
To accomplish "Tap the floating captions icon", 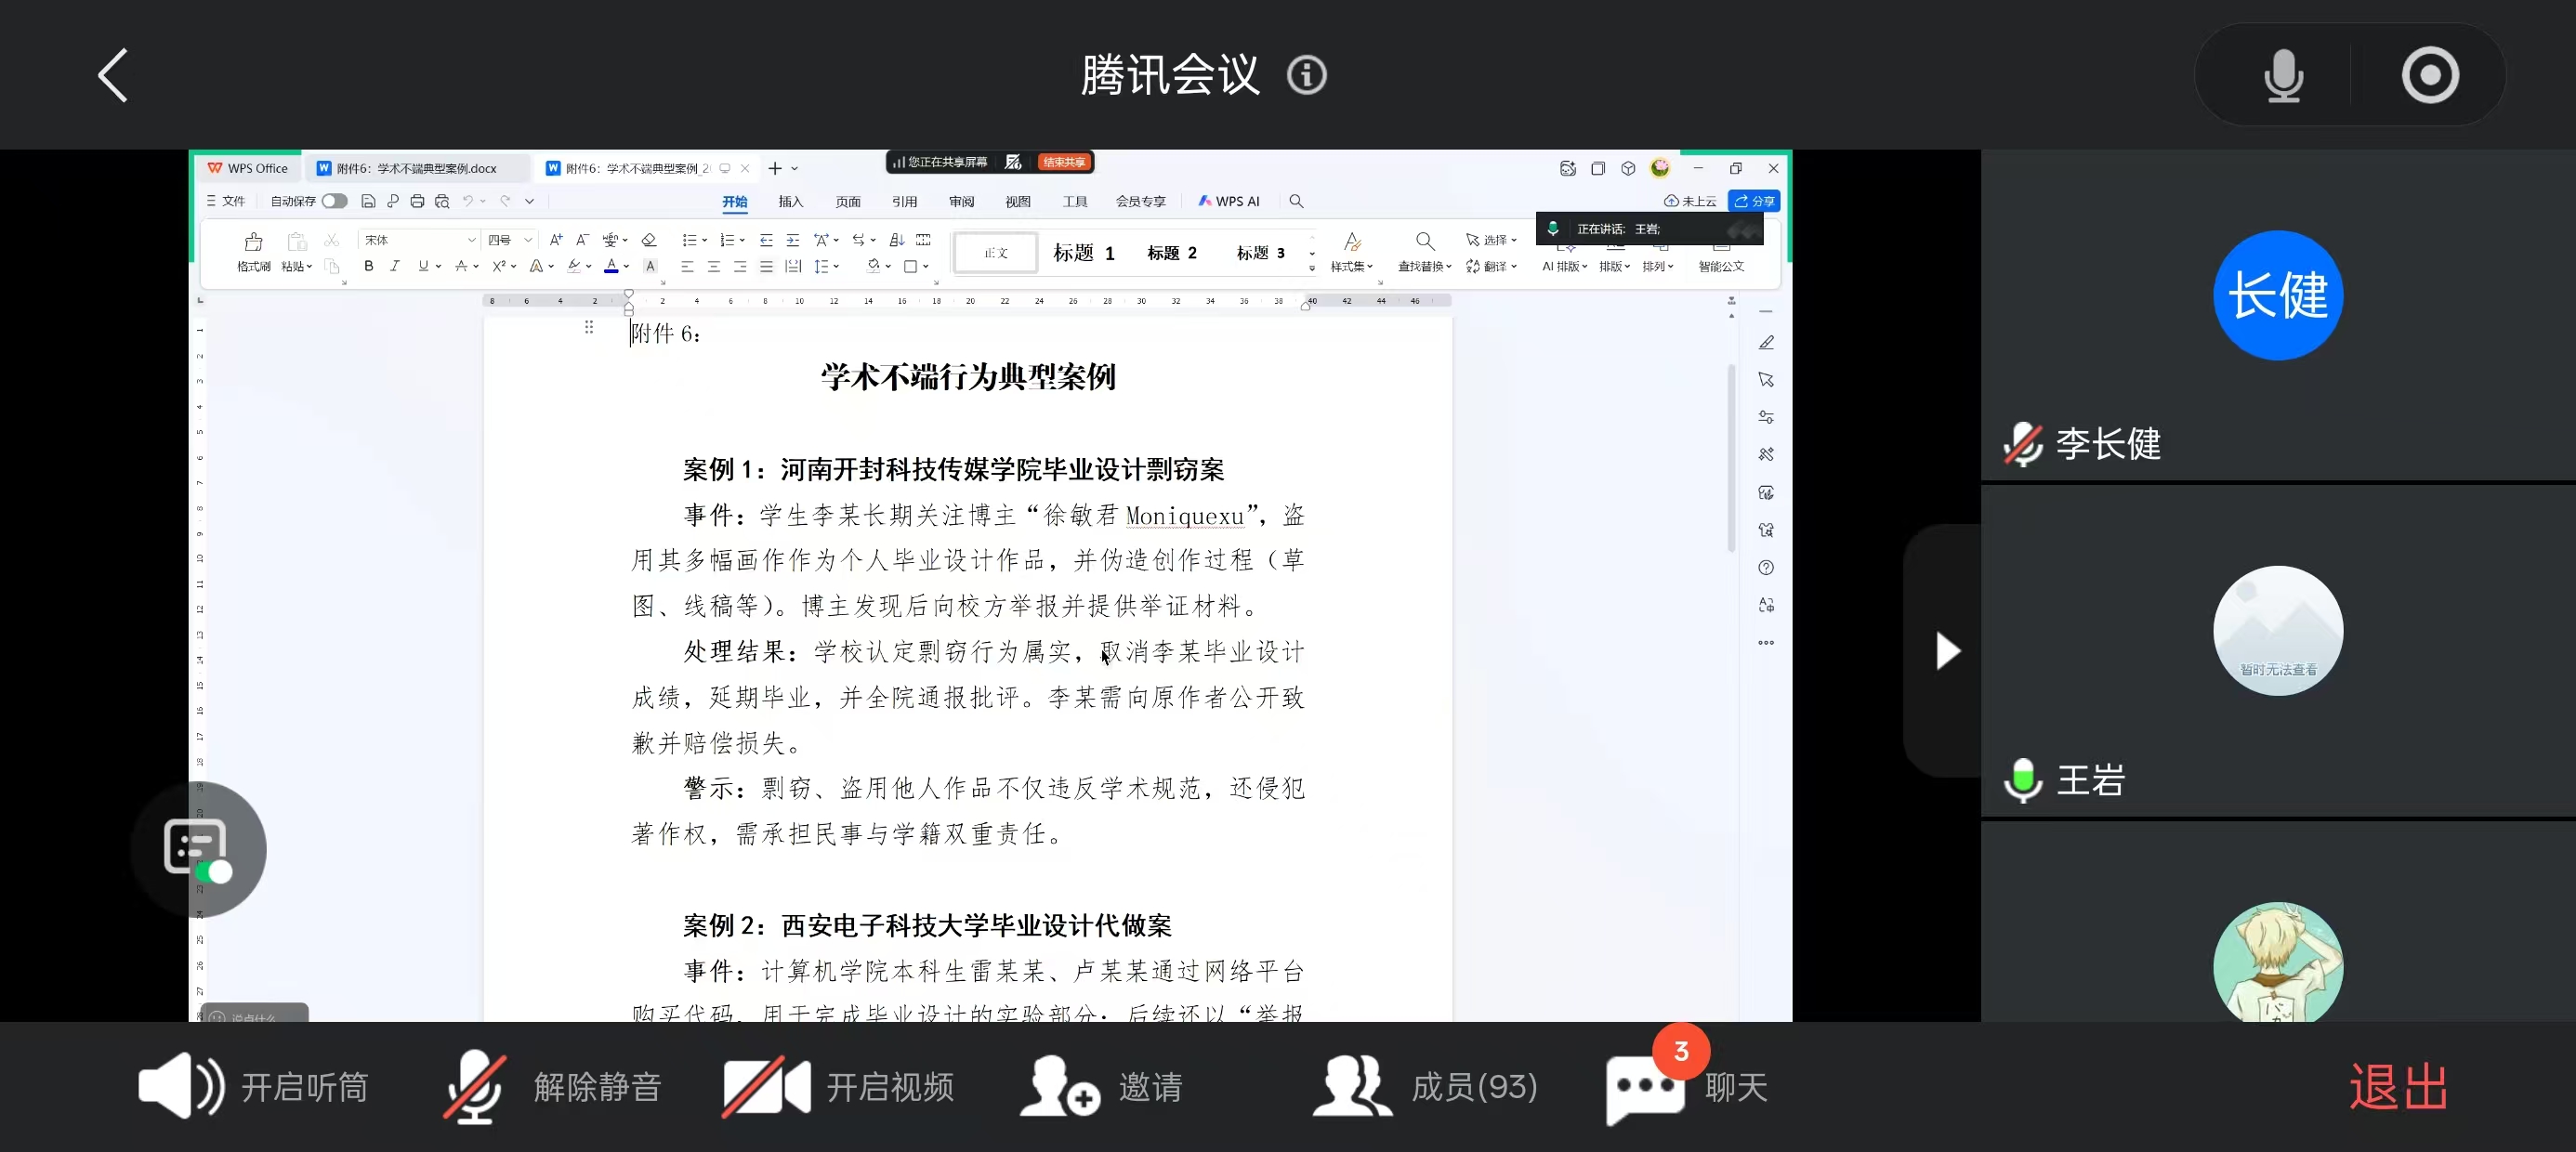I will [x=197, y=848].
